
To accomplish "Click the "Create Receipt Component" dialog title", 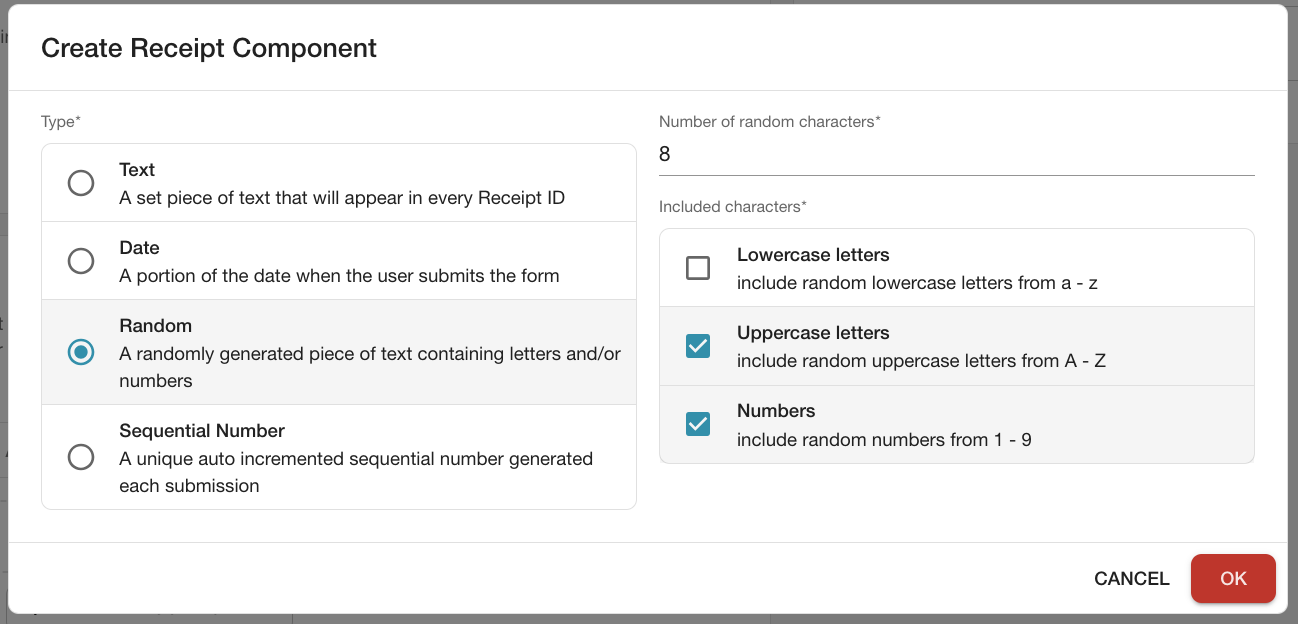I will click(x=209, y=48).
